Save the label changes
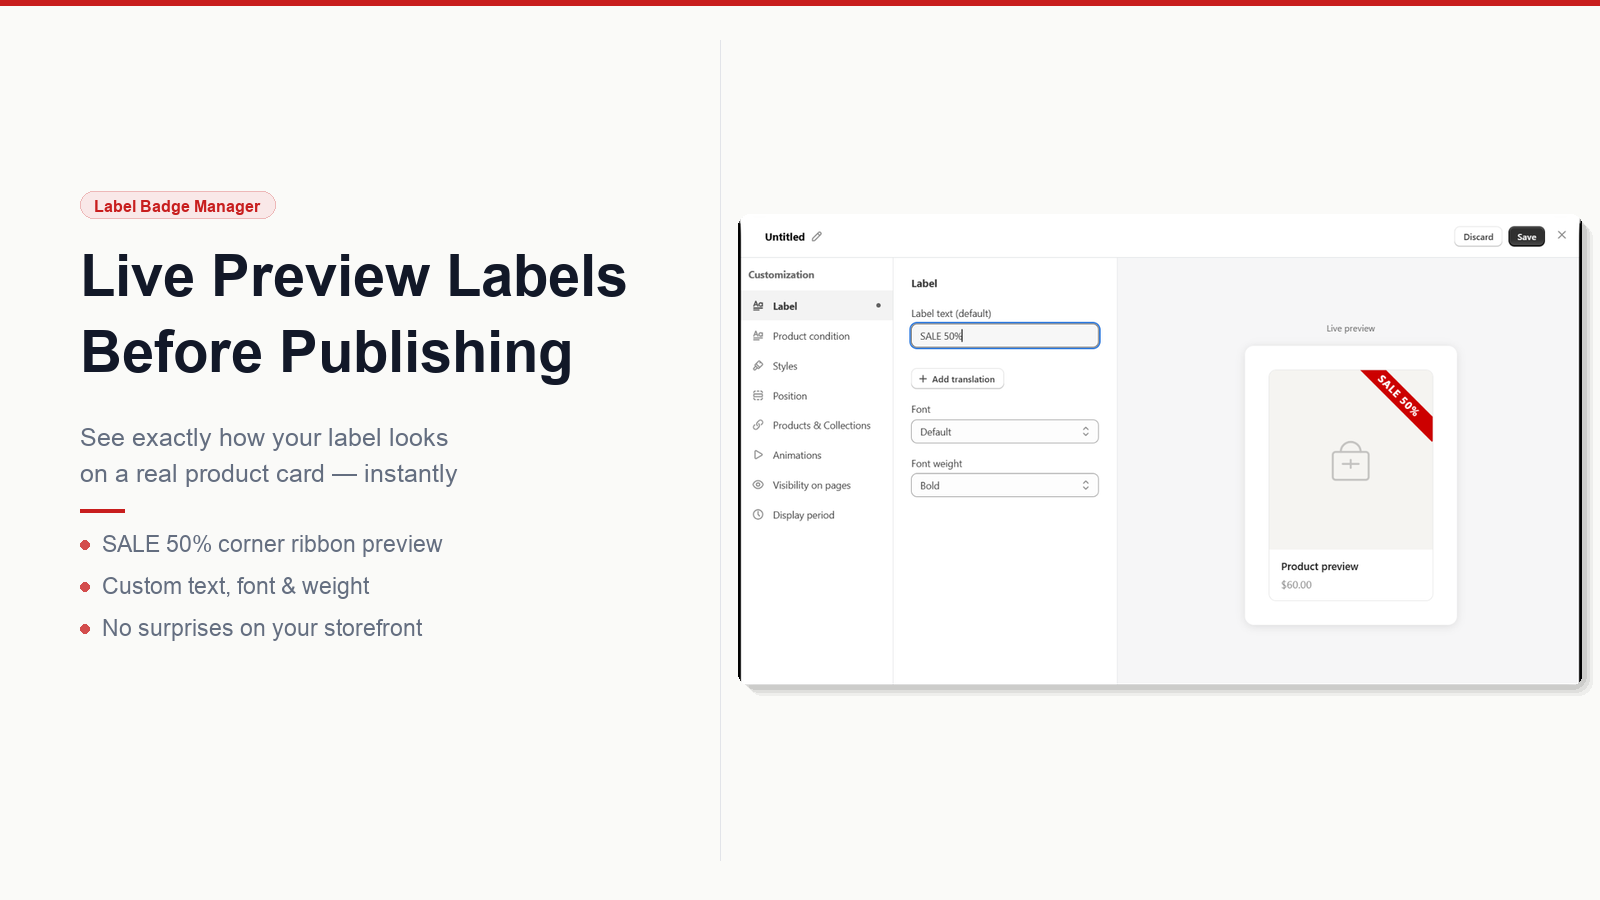Image resolution: width=1600 pixels, height=900 pixels. (1526, 237)
